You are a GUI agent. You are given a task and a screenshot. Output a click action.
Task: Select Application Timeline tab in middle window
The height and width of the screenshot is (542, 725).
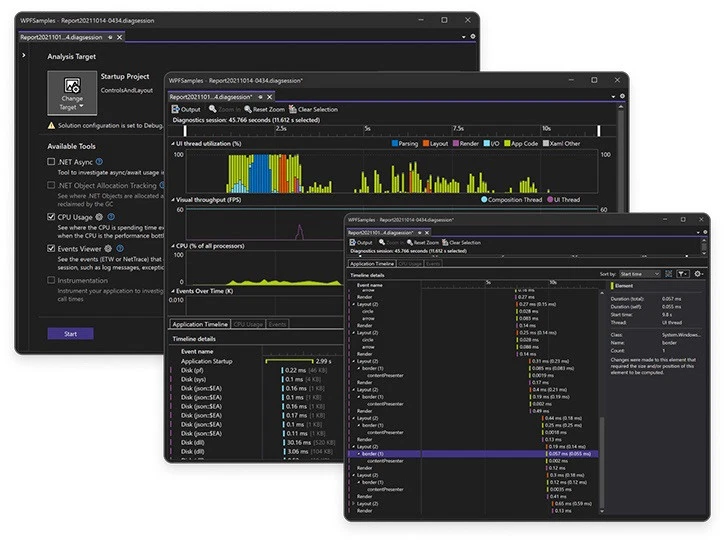point(200,324)
